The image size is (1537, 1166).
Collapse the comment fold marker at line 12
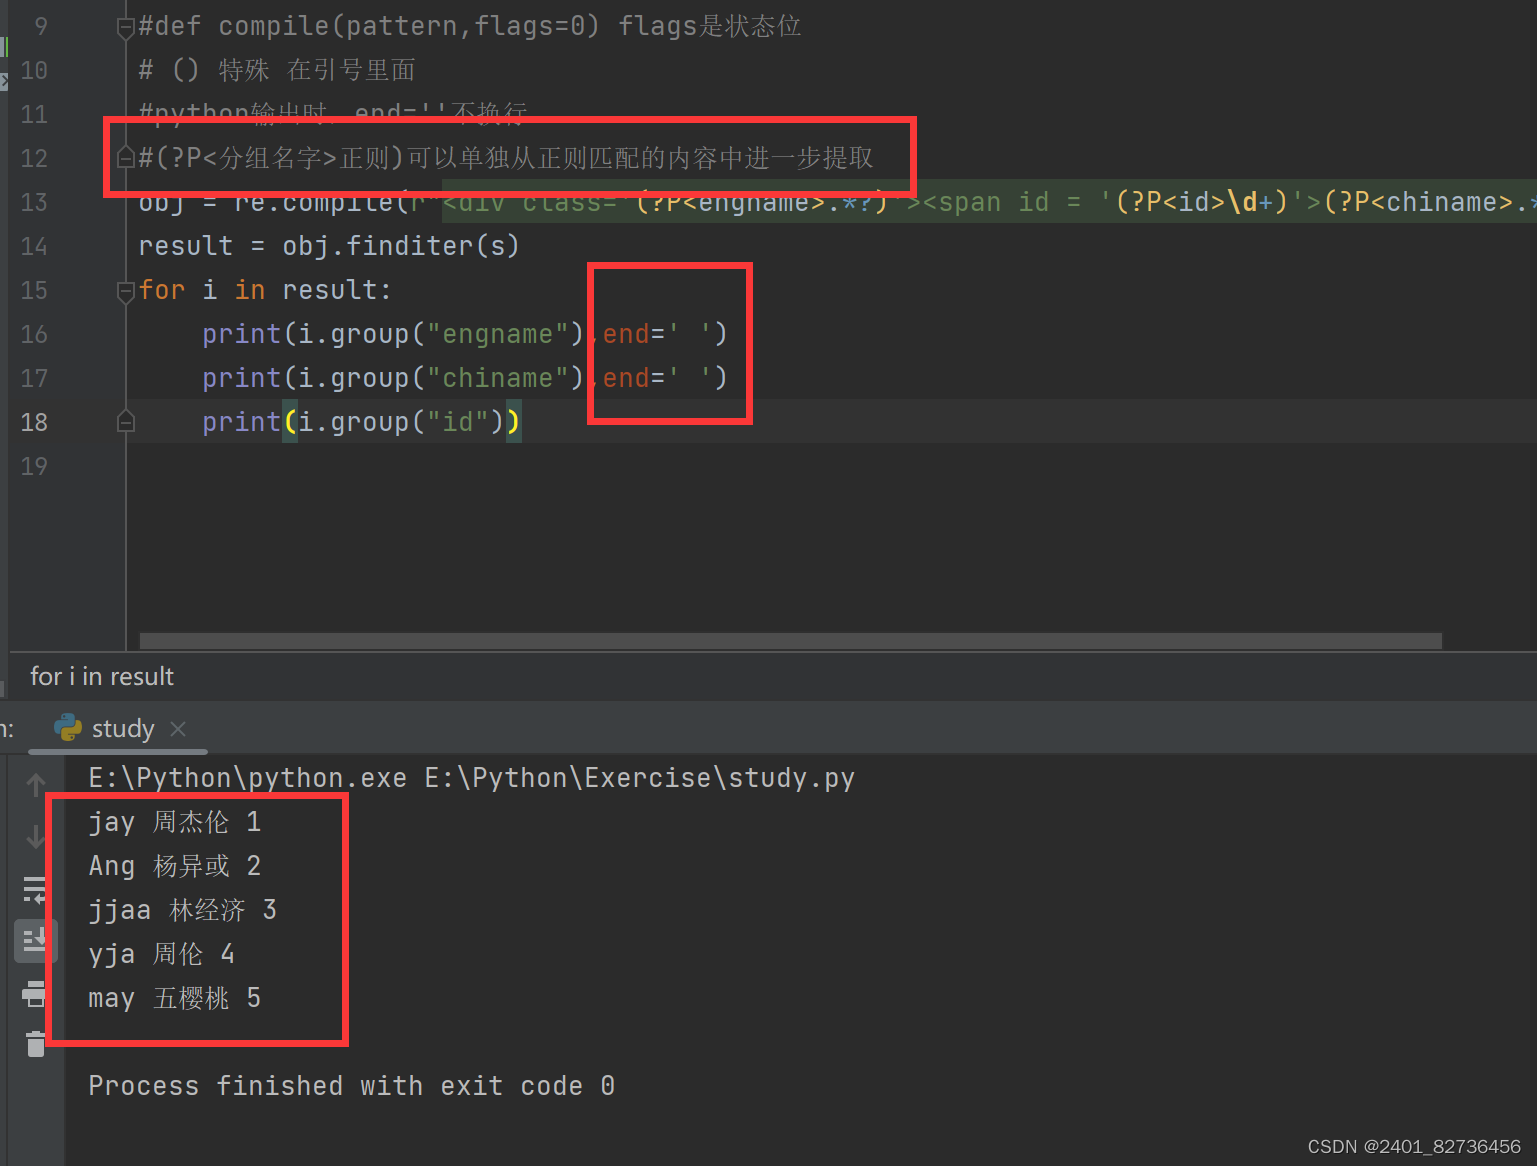tap(126, 157)
